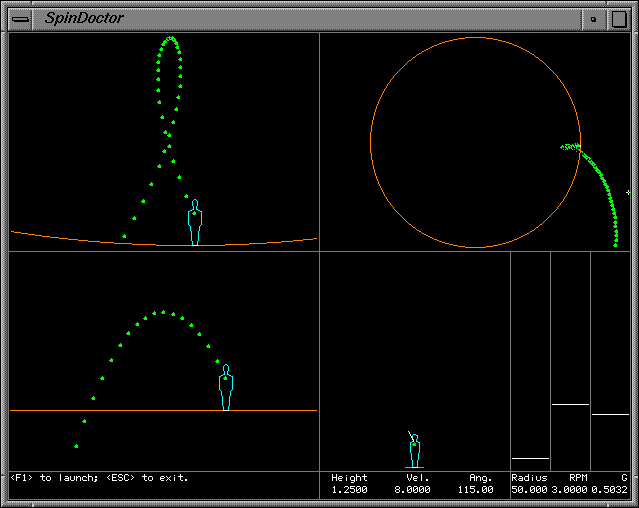
Task: Open the window menu button in title bar
Action: (x=20, y=18)
